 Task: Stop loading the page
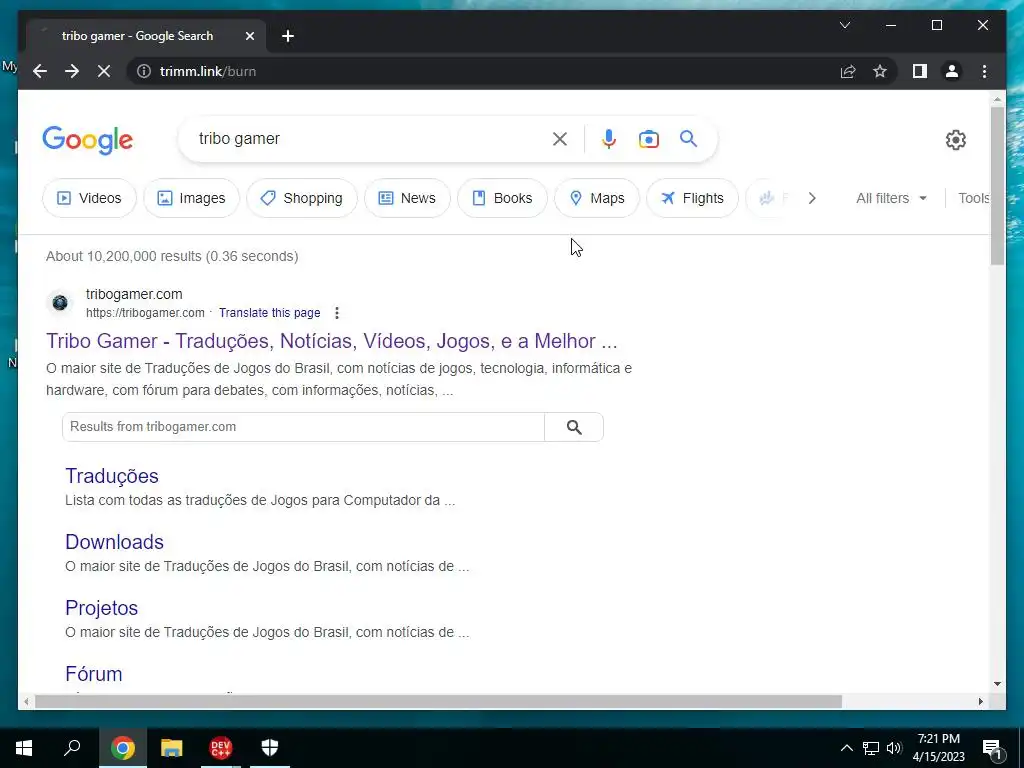click(x=104, y=71)
